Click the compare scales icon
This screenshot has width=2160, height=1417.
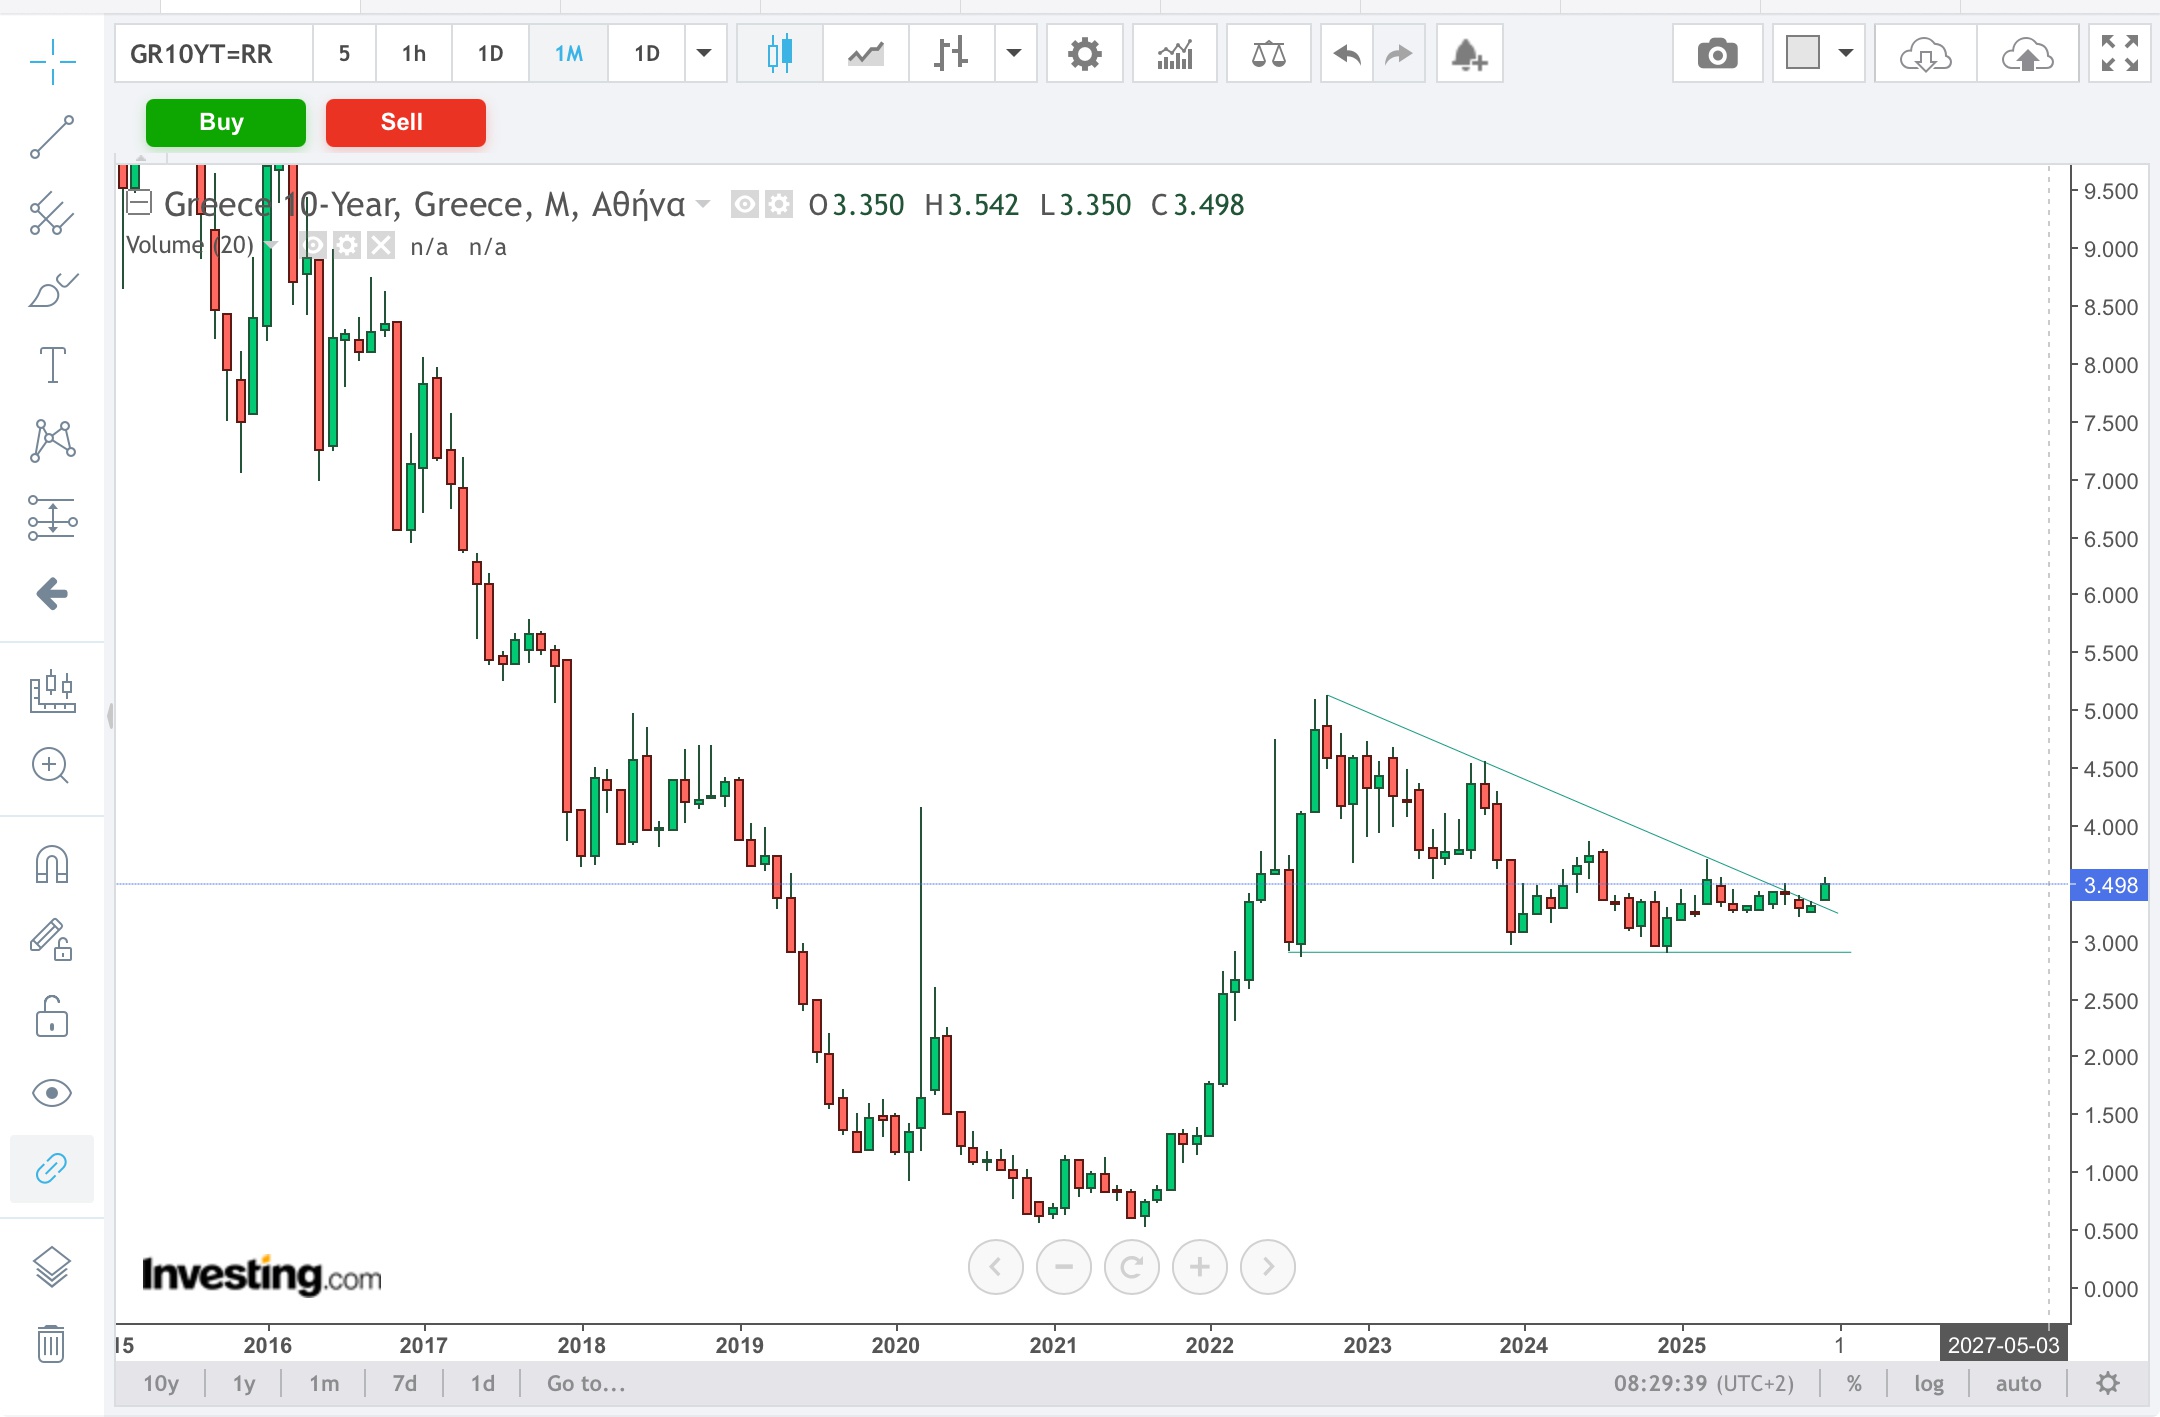click(1268, 54)
